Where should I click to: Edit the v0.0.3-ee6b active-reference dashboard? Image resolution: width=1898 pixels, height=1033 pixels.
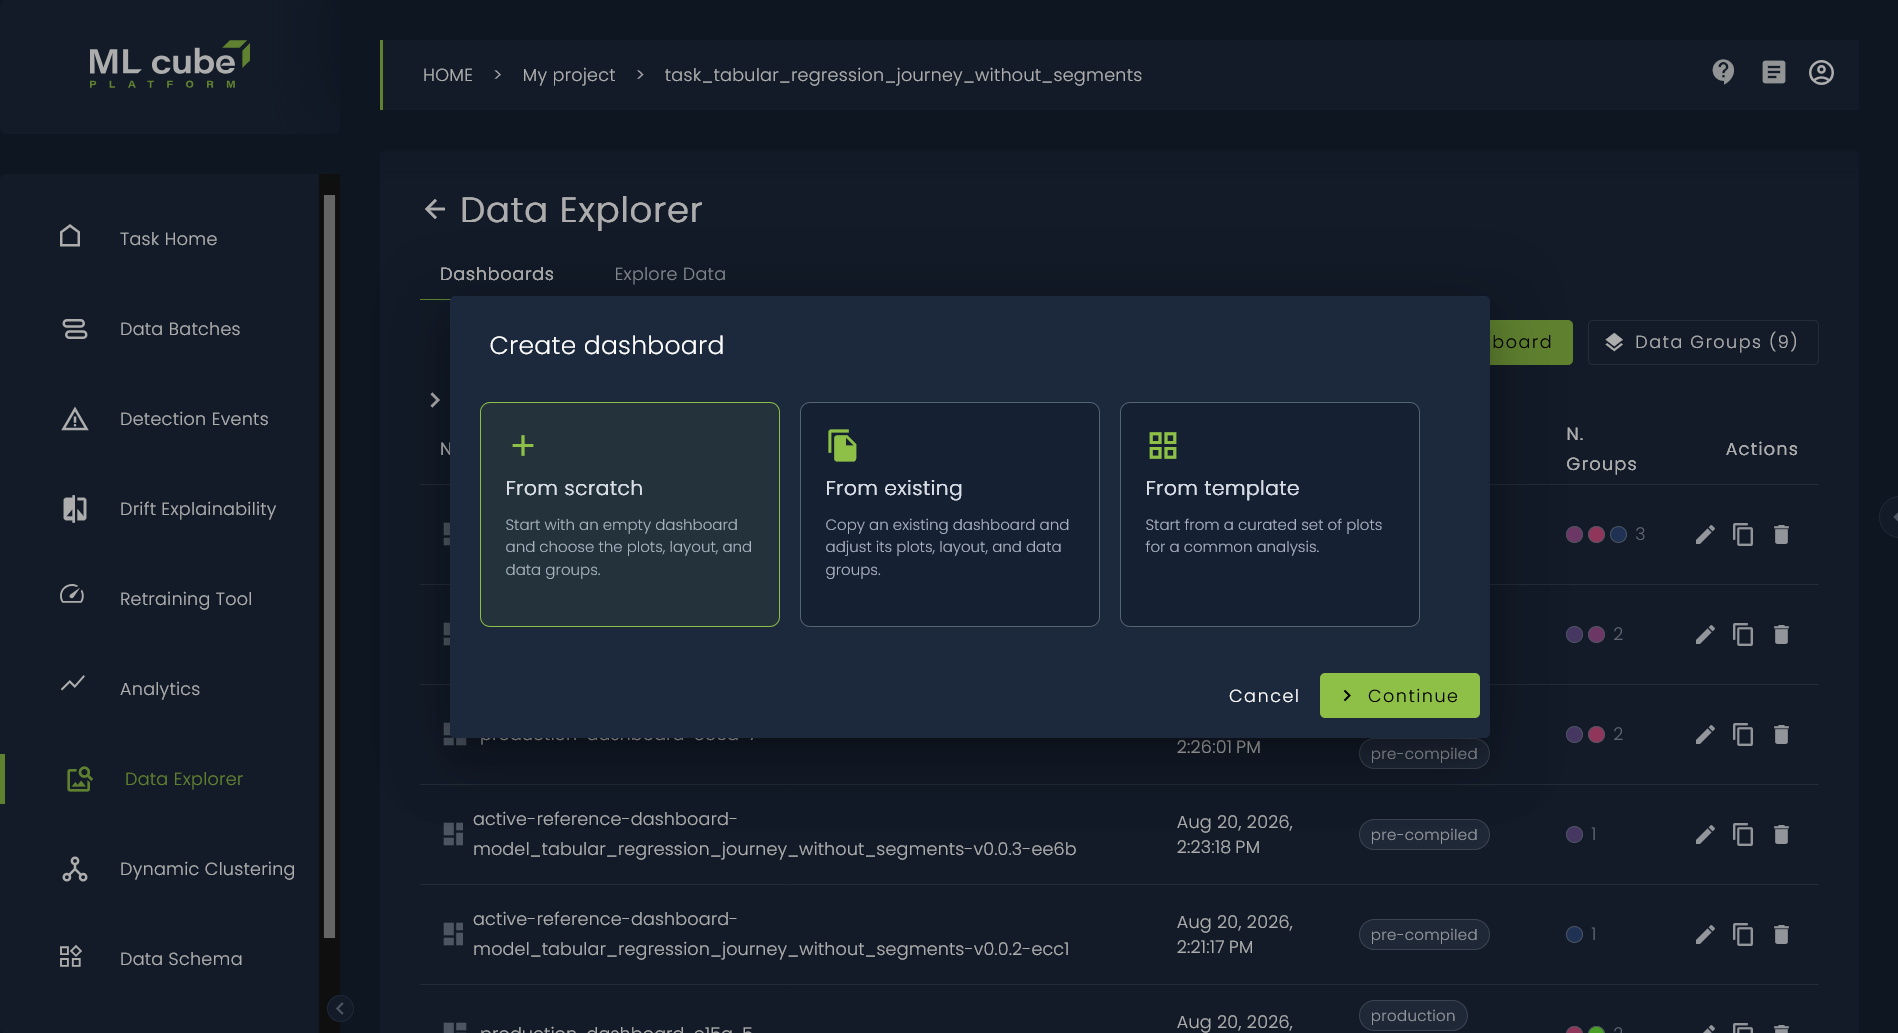[1705, 835]
